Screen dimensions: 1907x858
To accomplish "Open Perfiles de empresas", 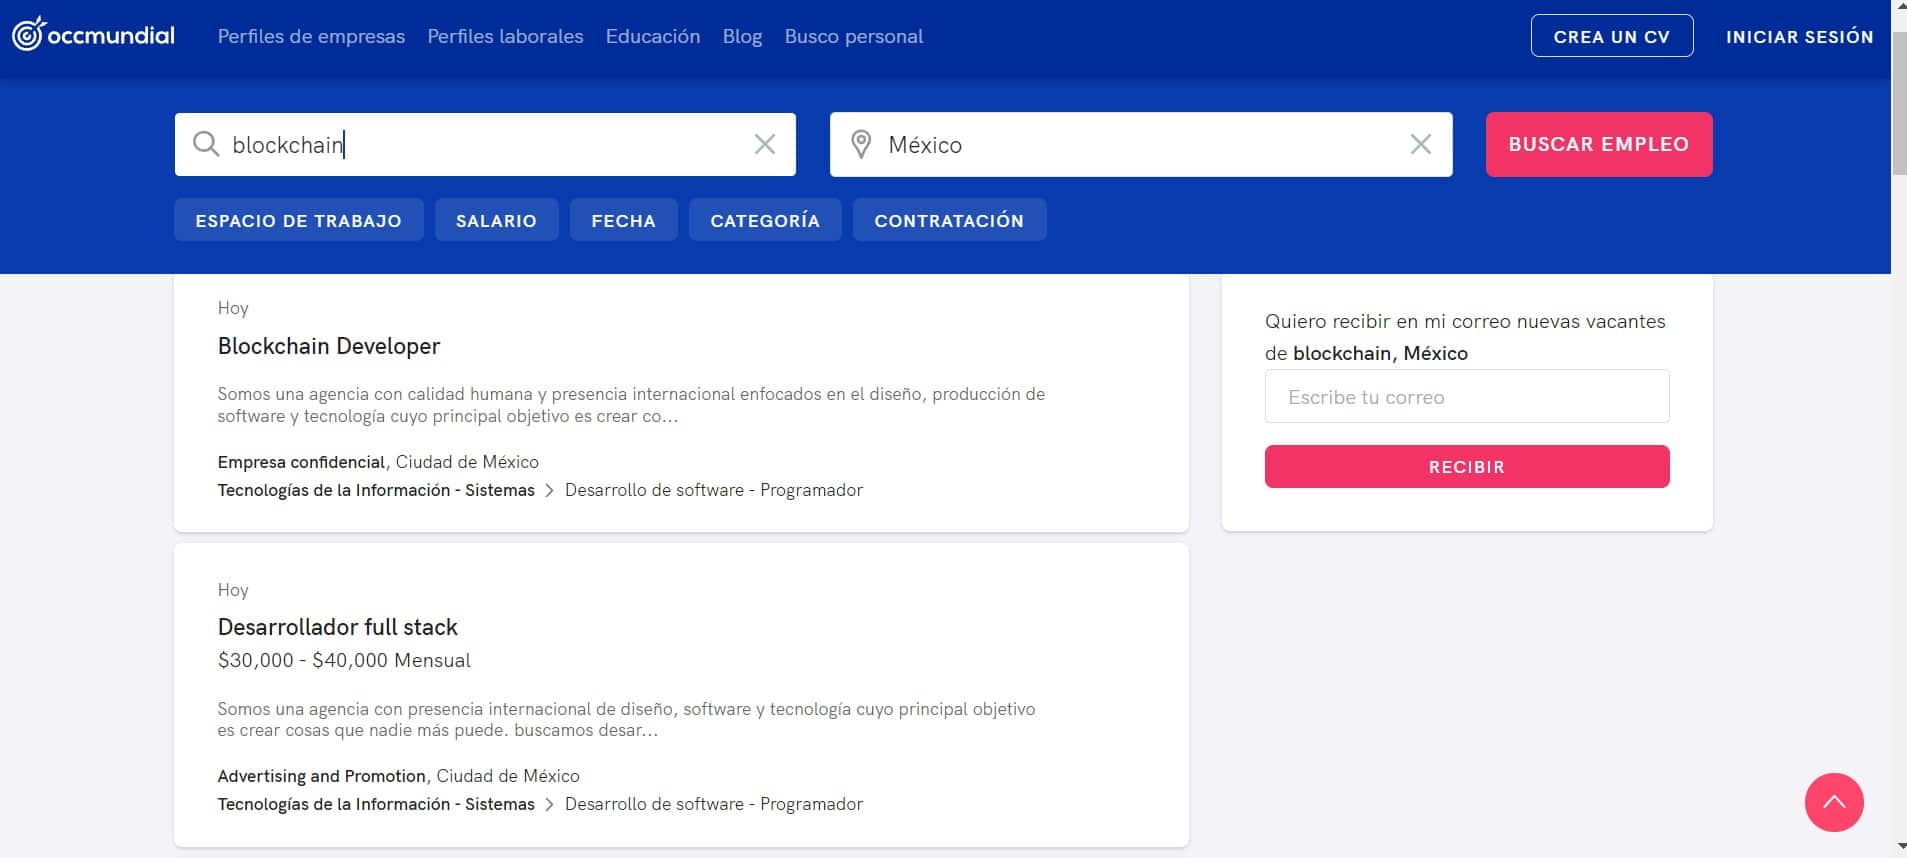I will point(311,36).
